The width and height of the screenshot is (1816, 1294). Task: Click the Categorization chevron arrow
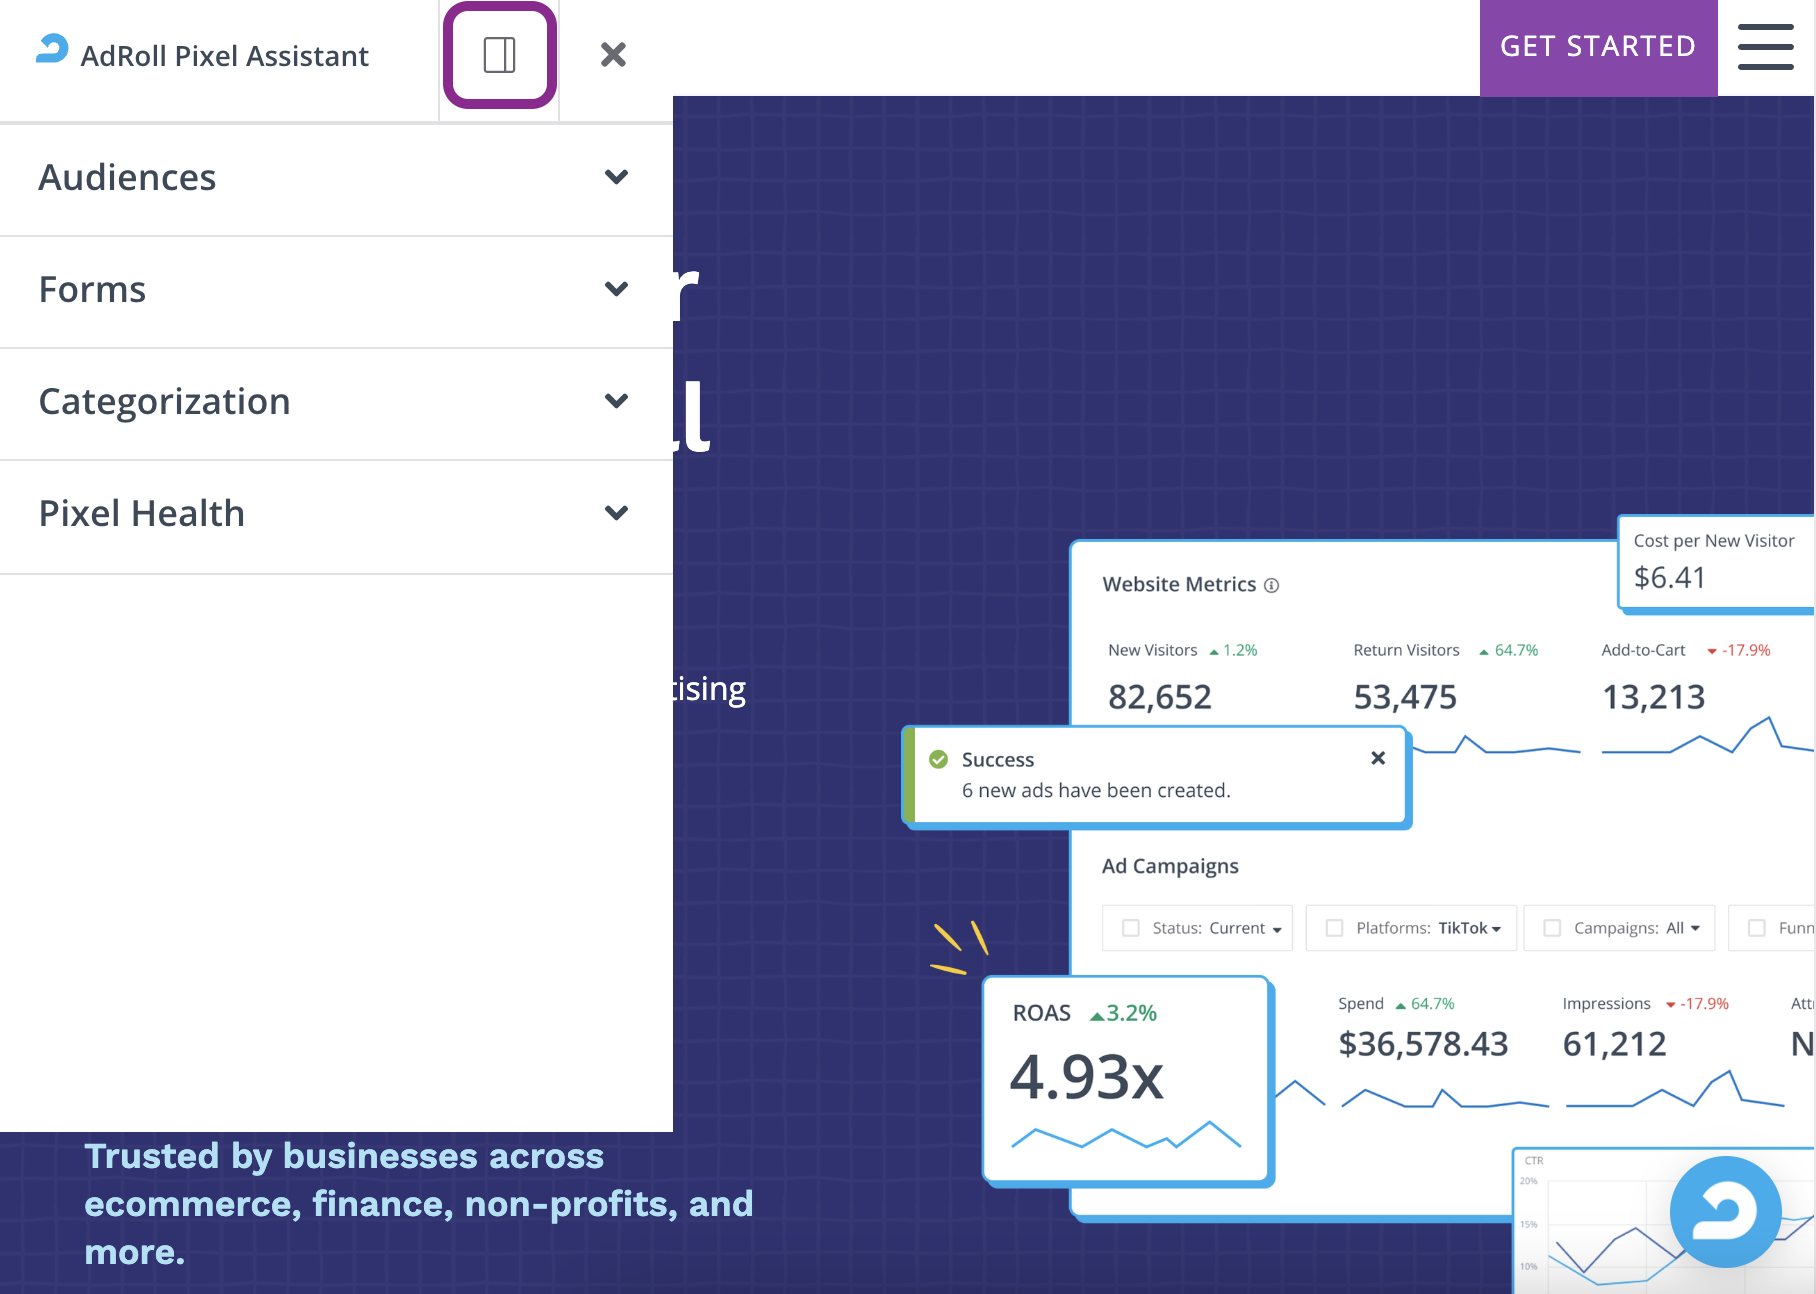point(617,401)
